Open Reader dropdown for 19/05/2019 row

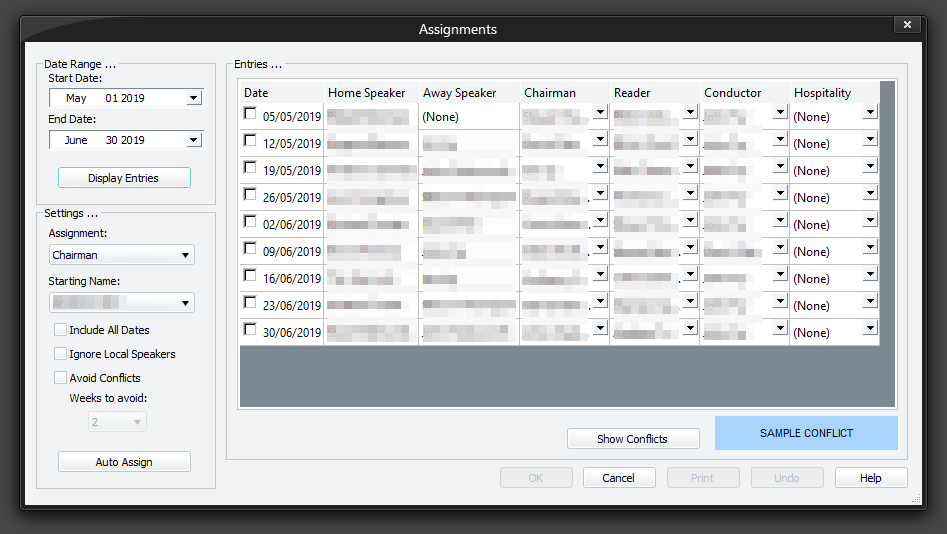tap(690, 166)
